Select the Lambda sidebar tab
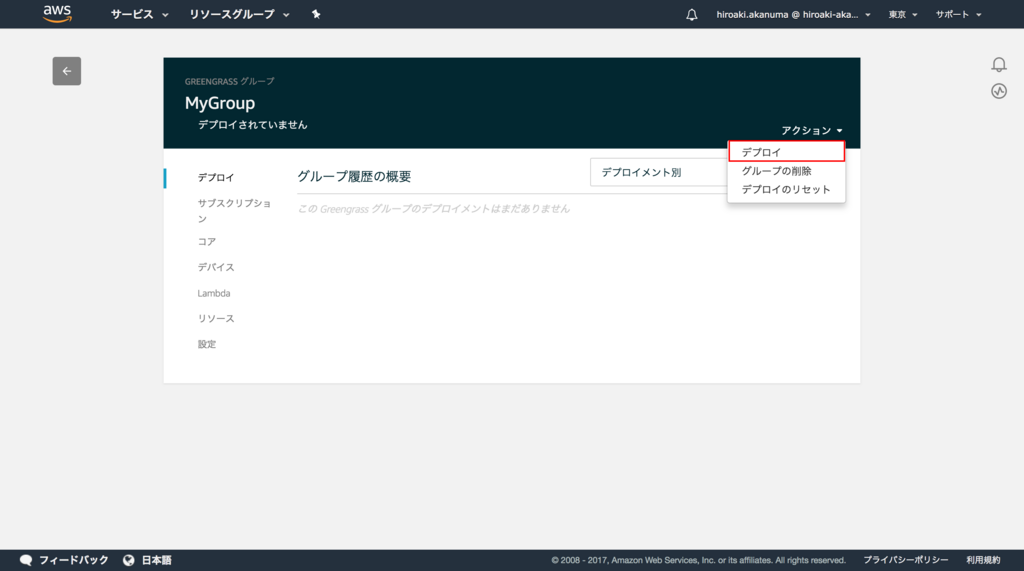 [x=214, y=293]
